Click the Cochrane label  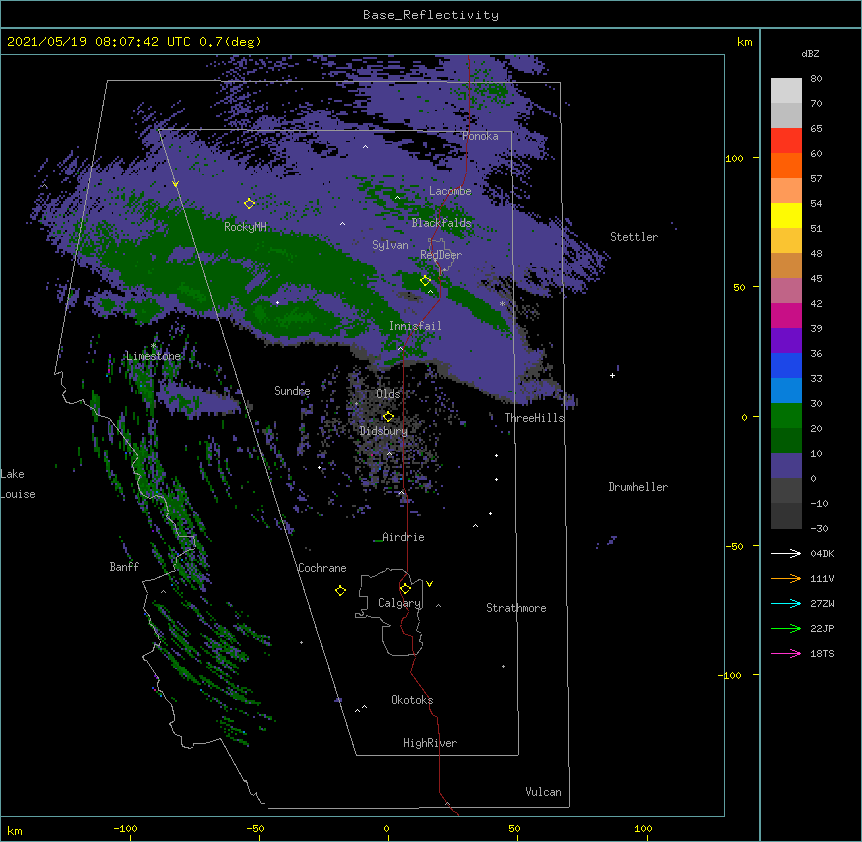322,568
